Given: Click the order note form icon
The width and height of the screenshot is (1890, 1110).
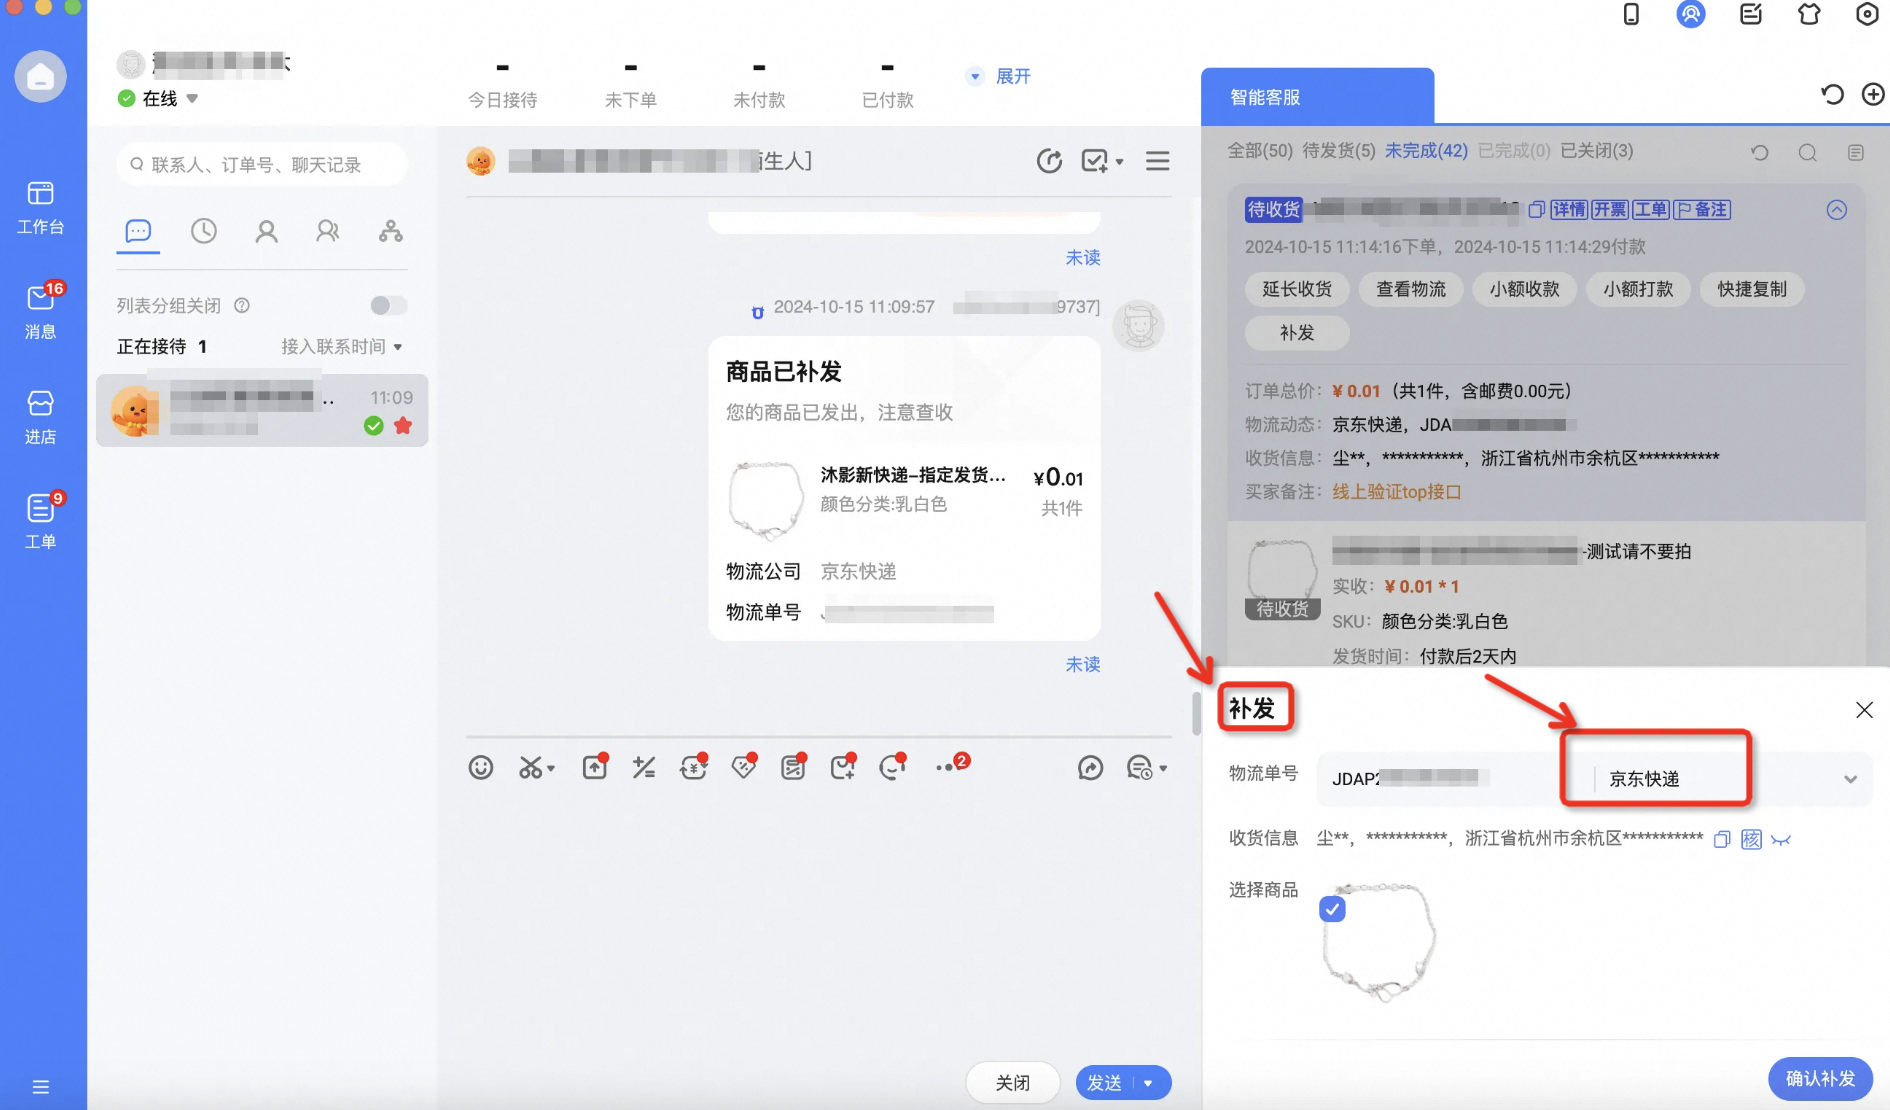Looking at the screenshot, I should [794, 767].
